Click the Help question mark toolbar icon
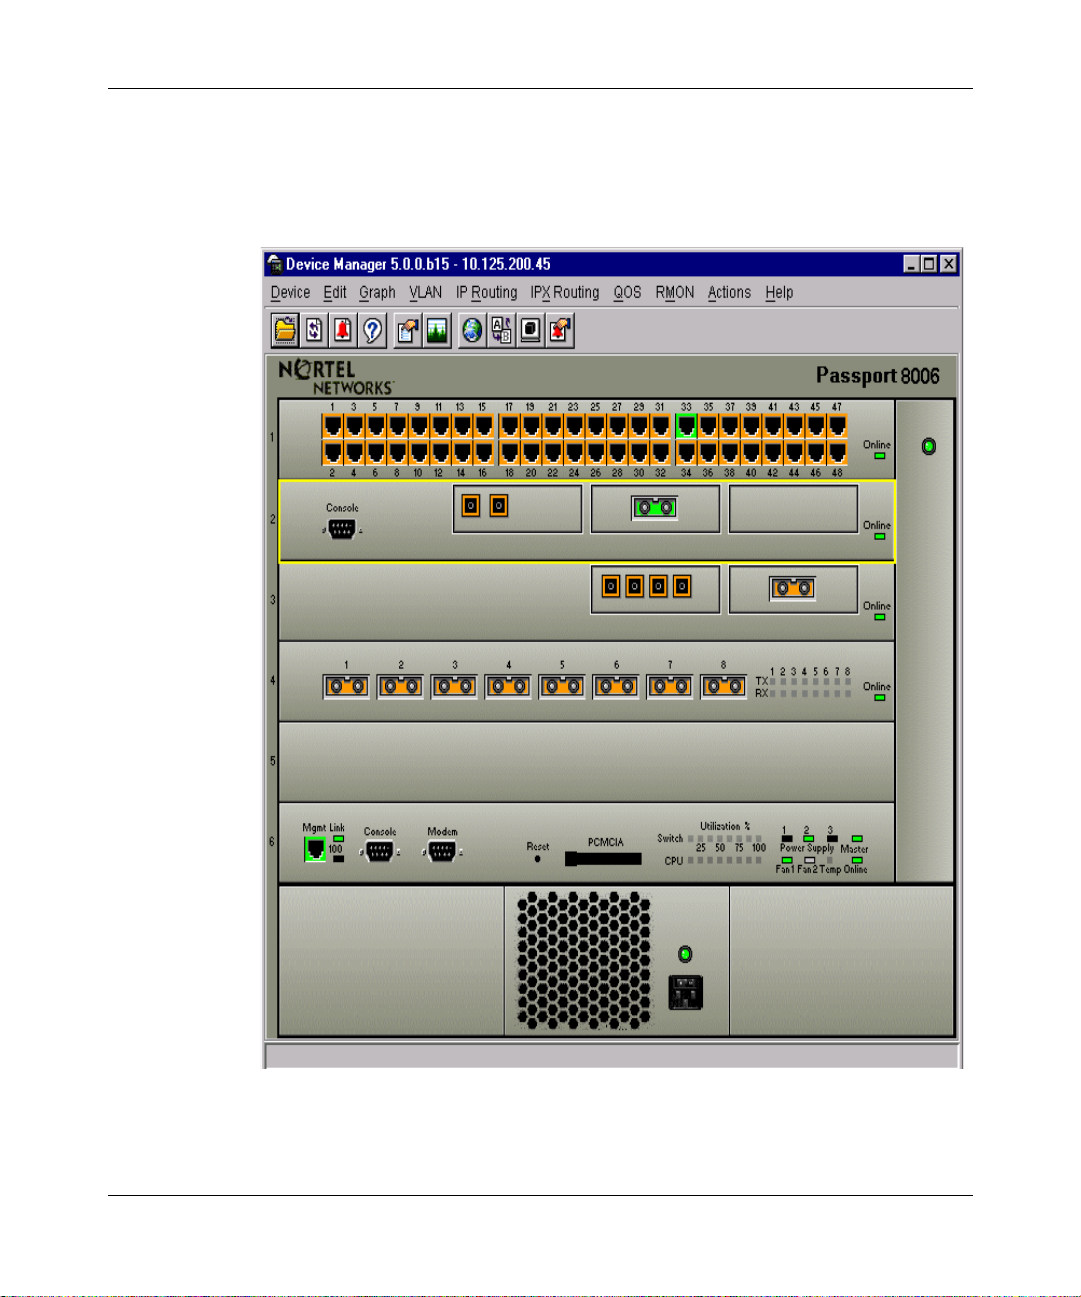Image resolution: width=1081 pixels, height=1297 pixels. click(372, 330)
